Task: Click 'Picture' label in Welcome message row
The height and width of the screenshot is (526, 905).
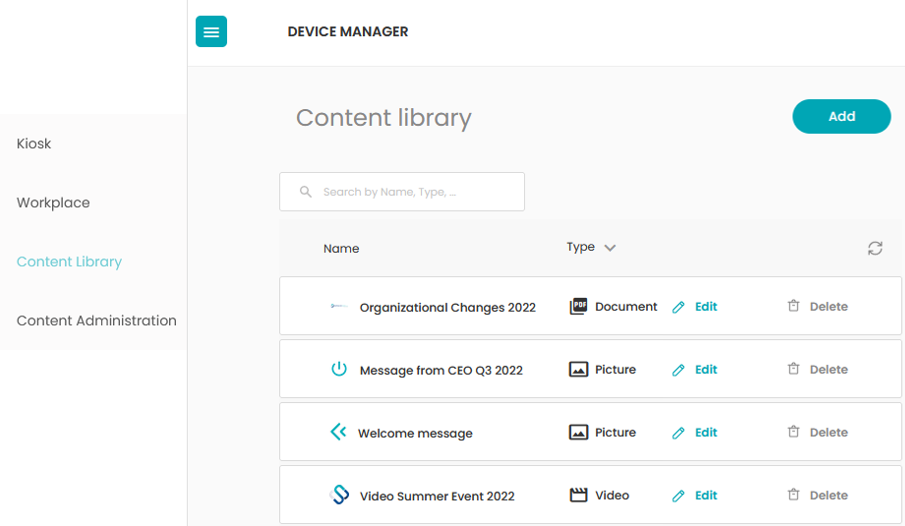Action: click(x=615, y=432)
